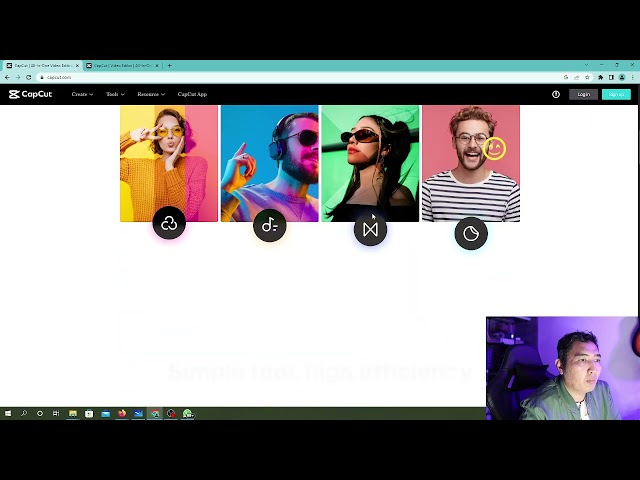Screen dimensions: 640x480
Task: Open Cortana circle on taskbar
Action: click(40, 413)
